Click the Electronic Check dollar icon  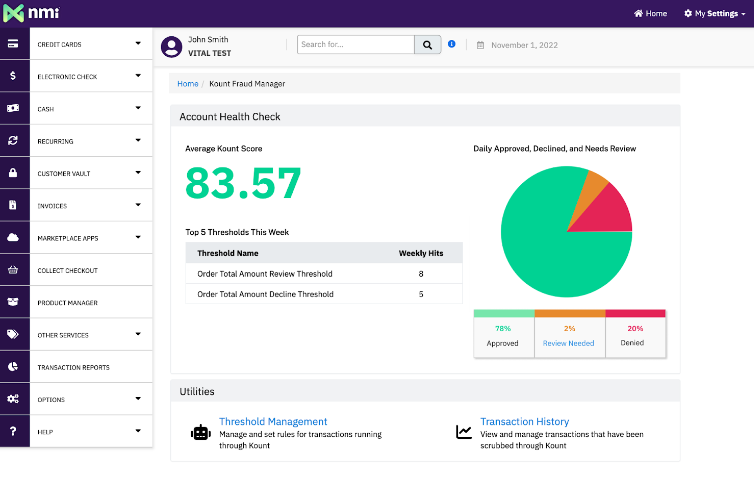tap(13, 76)
